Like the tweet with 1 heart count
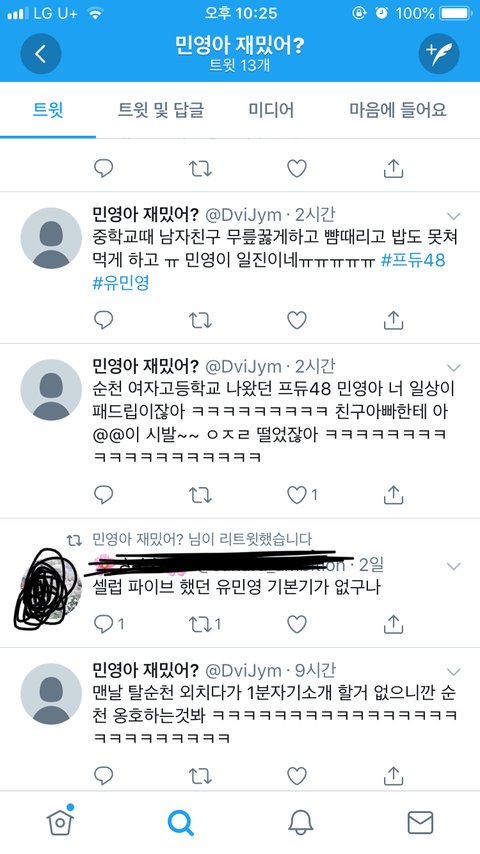This screenshot has height=854, width=480. coord(297,495)
